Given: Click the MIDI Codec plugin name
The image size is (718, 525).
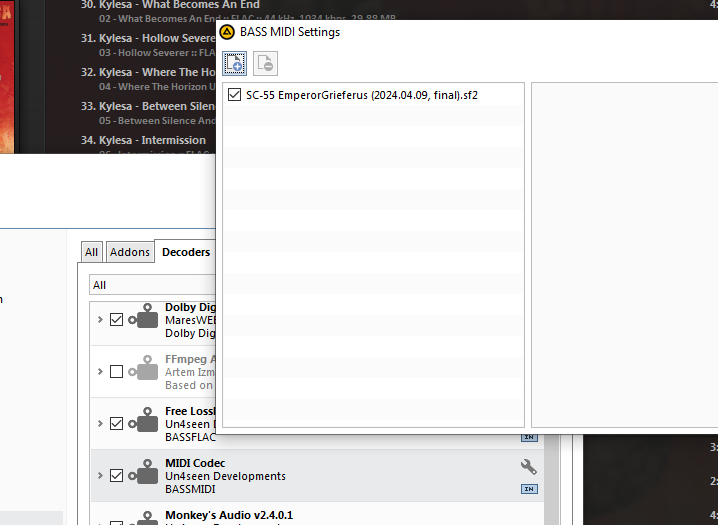Looking at the screenshot, I should pyautogui.click(x=195, y=463).
